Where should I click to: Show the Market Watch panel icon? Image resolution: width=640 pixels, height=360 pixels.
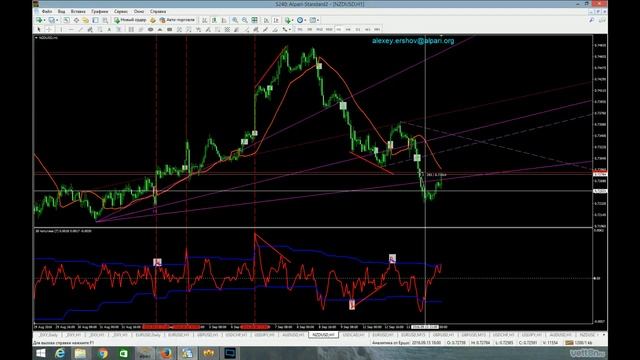pos(67,20)
